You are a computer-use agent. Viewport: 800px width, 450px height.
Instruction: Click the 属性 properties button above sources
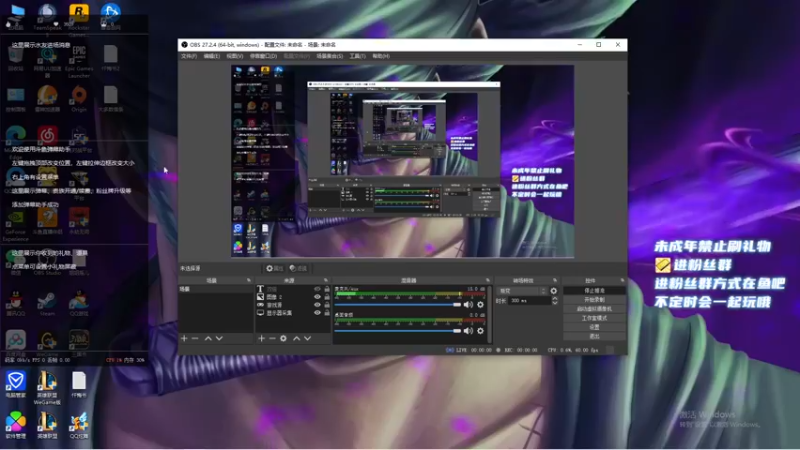[x=274, y=268]
